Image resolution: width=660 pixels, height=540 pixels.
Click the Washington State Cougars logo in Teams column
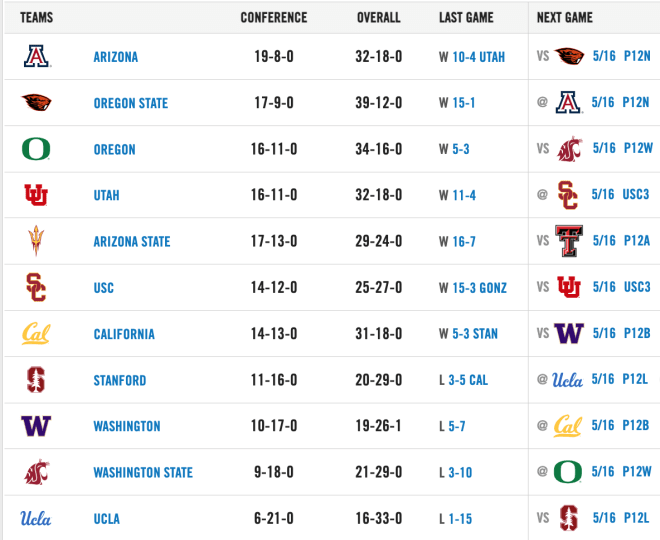coord(37,472)
